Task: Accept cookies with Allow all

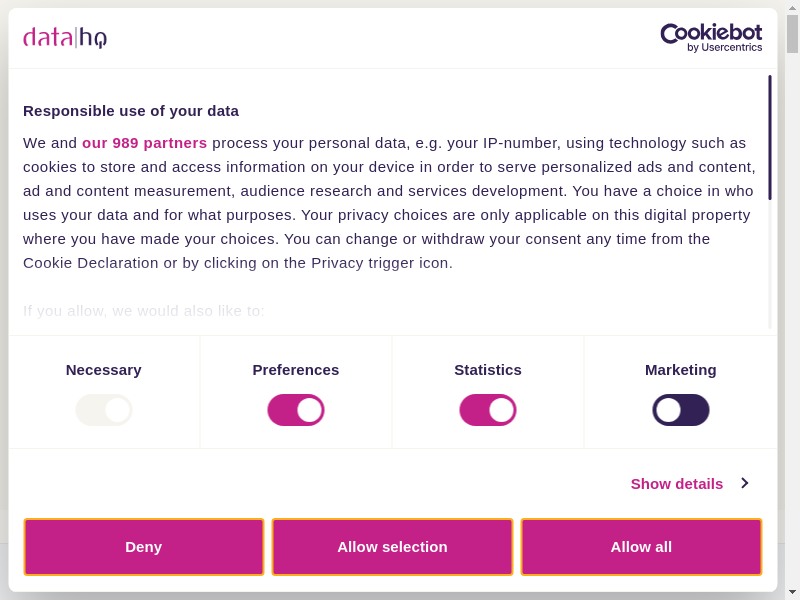Action: click(x=641, y=547)
